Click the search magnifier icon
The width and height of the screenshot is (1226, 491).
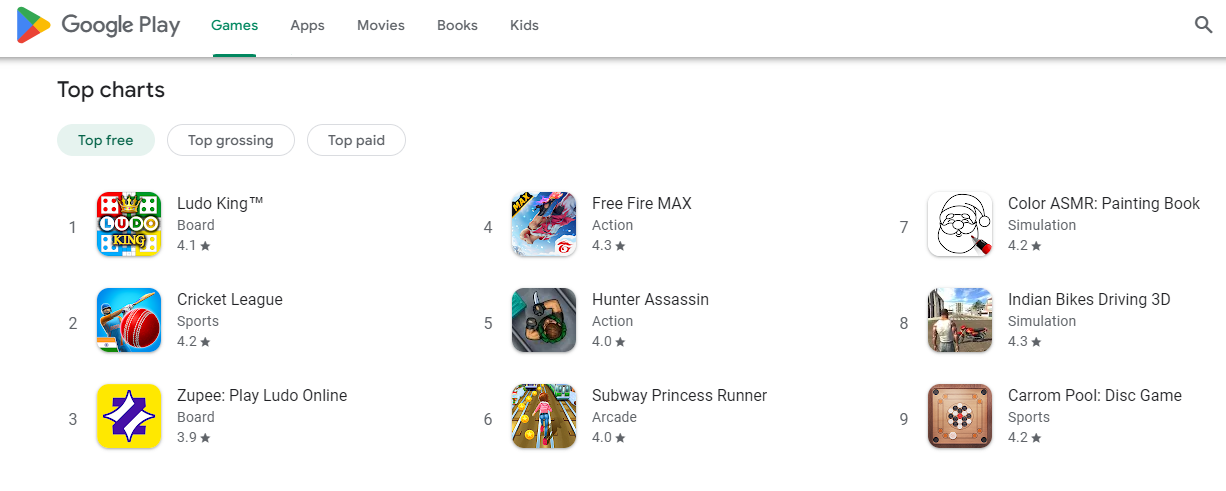(x=1203, y=25)
